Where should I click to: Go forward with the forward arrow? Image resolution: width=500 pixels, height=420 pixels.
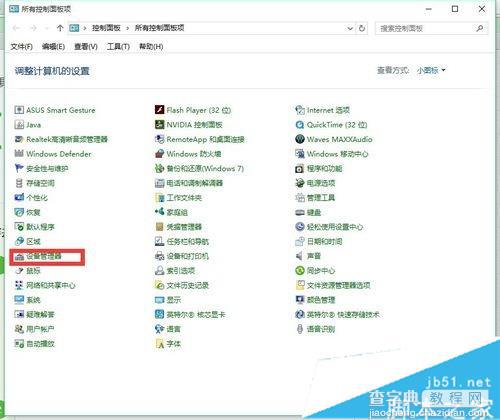tap(33, 28)
